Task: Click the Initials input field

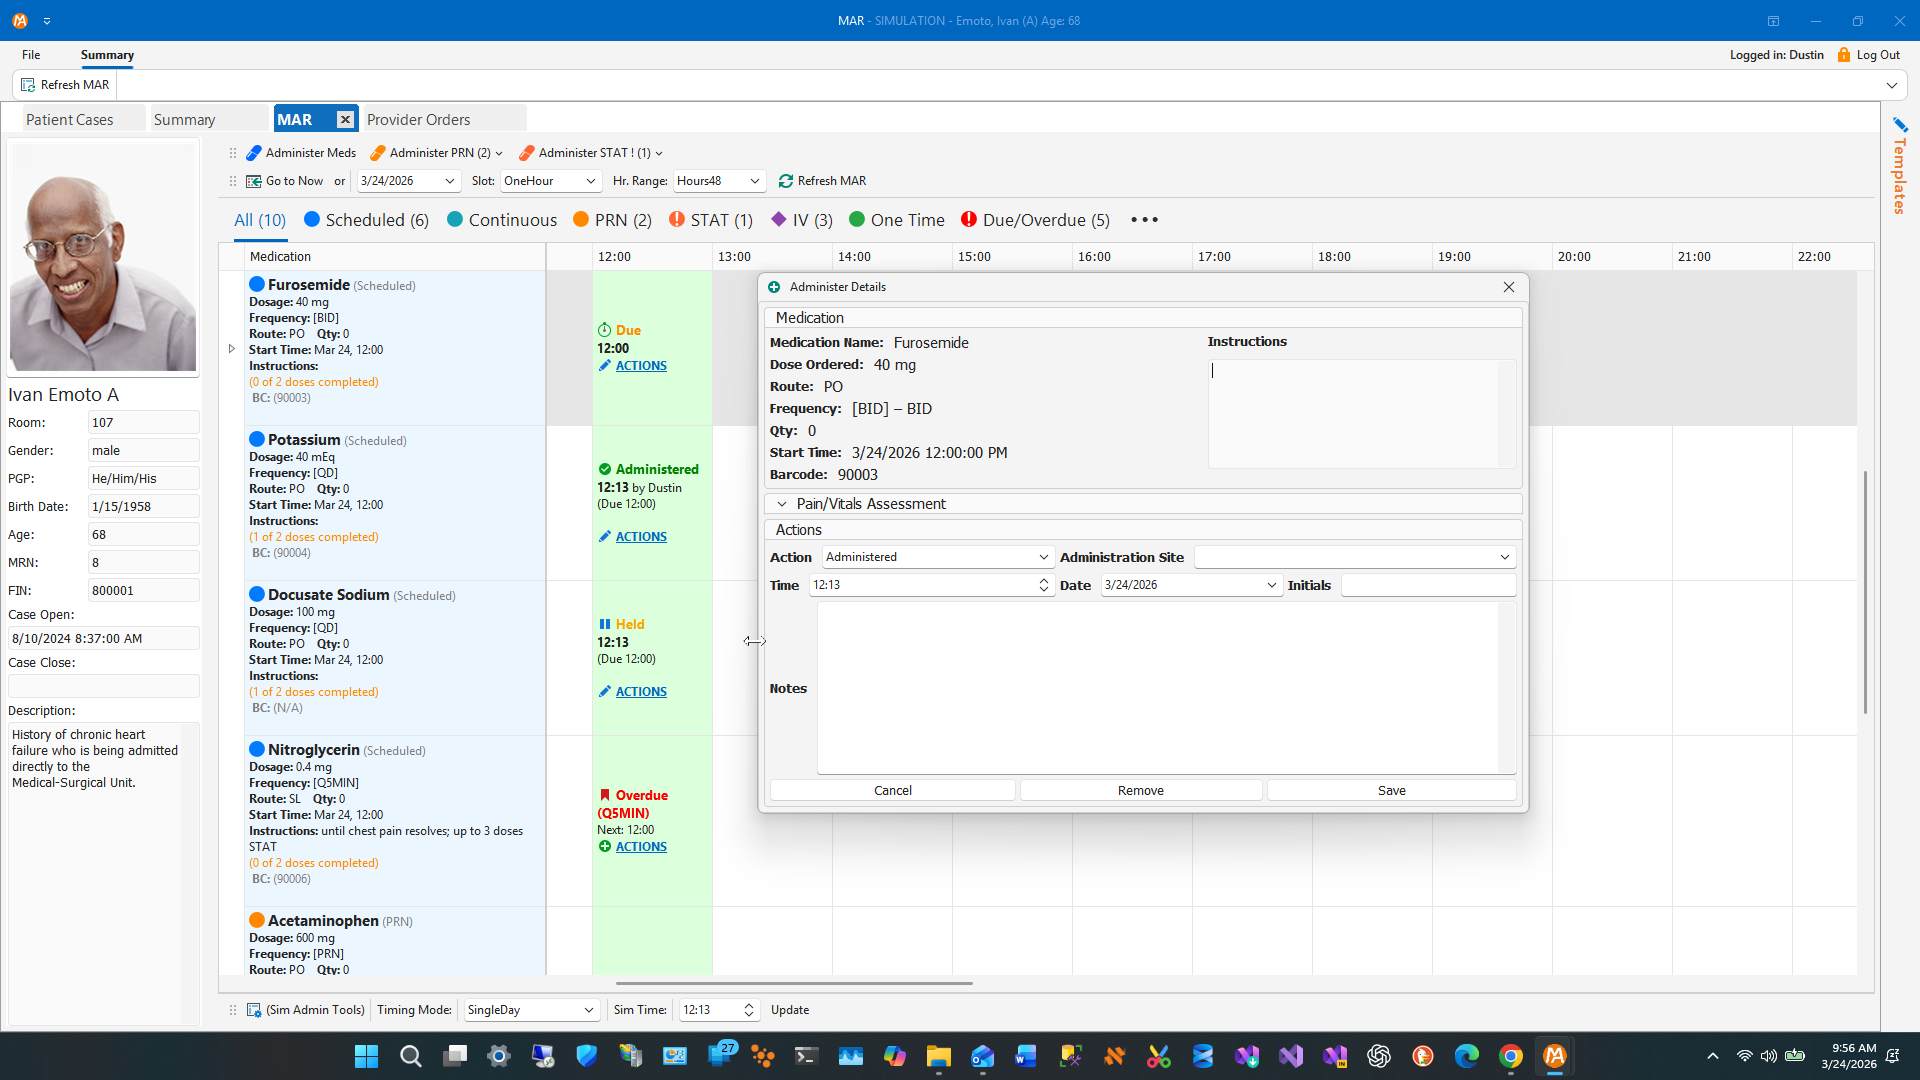Action: point(1428,585)
